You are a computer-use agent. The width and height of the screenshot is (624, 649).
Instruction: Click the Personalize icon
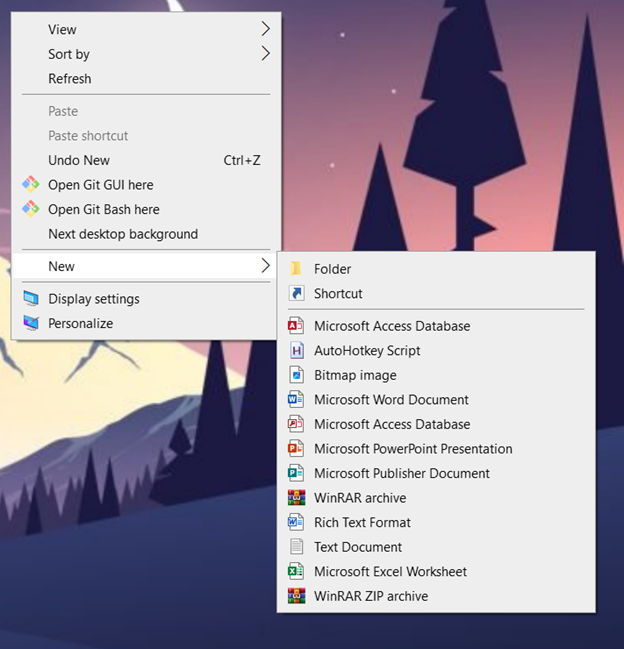click(31, 323)
